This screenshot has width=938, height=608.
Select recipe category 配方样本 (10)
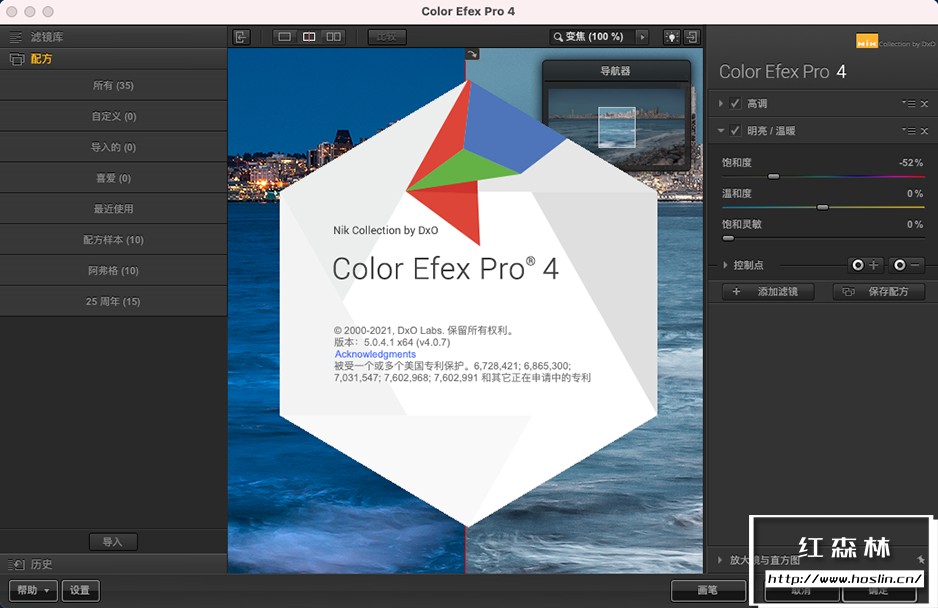[x=114, y=240]
